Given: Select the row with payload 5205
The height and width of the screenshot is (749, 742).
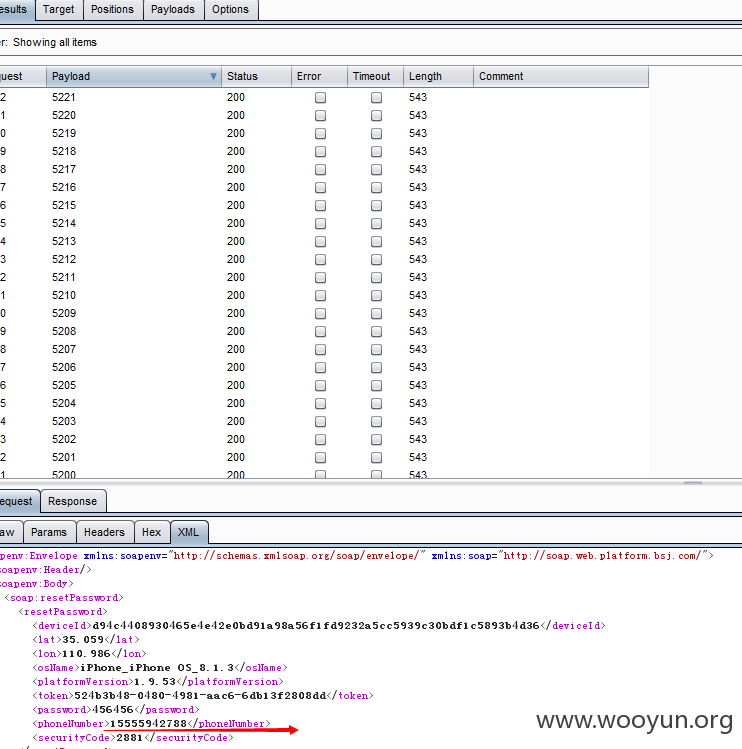Looking at the screenshot, I should coord(324,385).
